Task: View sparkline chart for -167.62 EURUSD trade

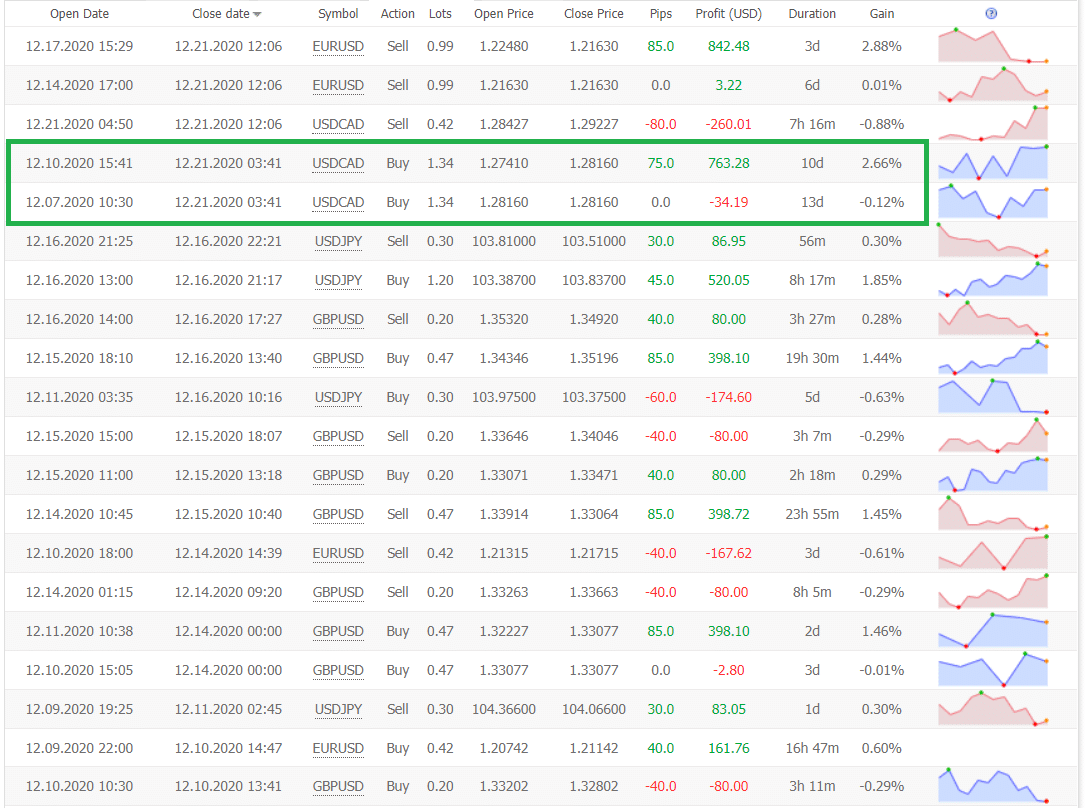Action: click(x=993, y=552)
